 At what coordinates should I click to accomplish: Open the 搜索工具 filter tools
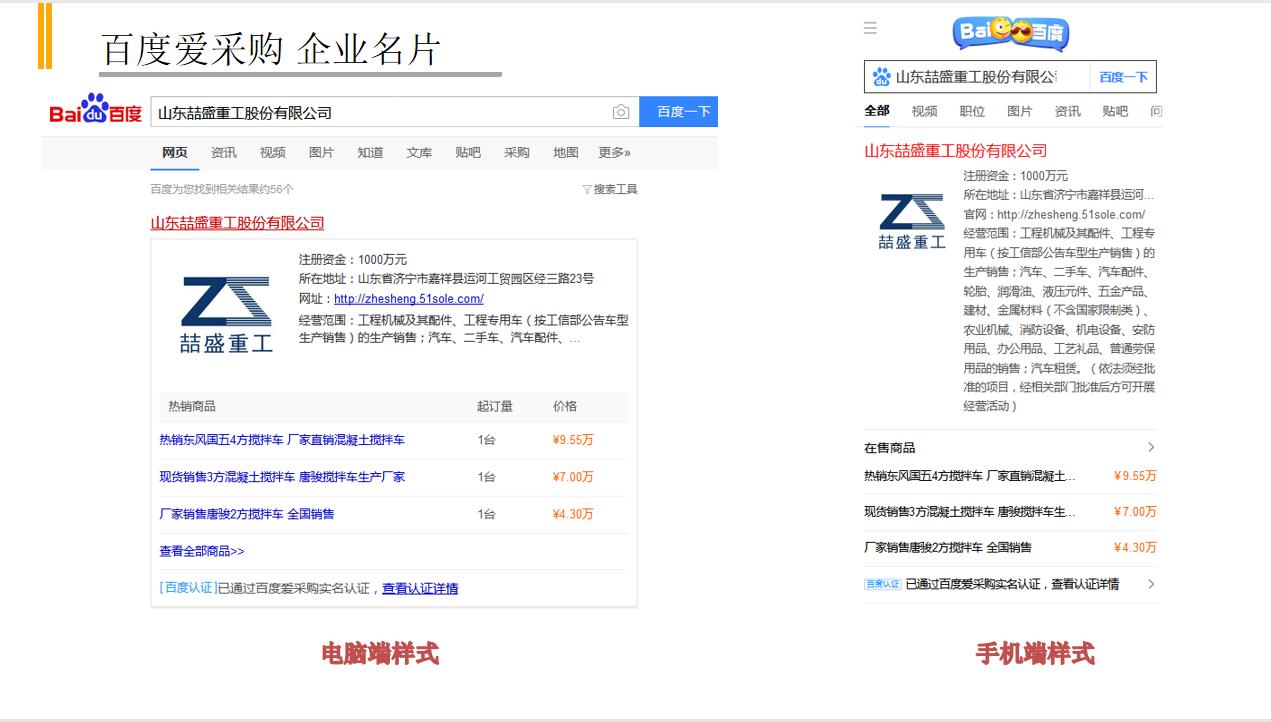tap(610, 189)
